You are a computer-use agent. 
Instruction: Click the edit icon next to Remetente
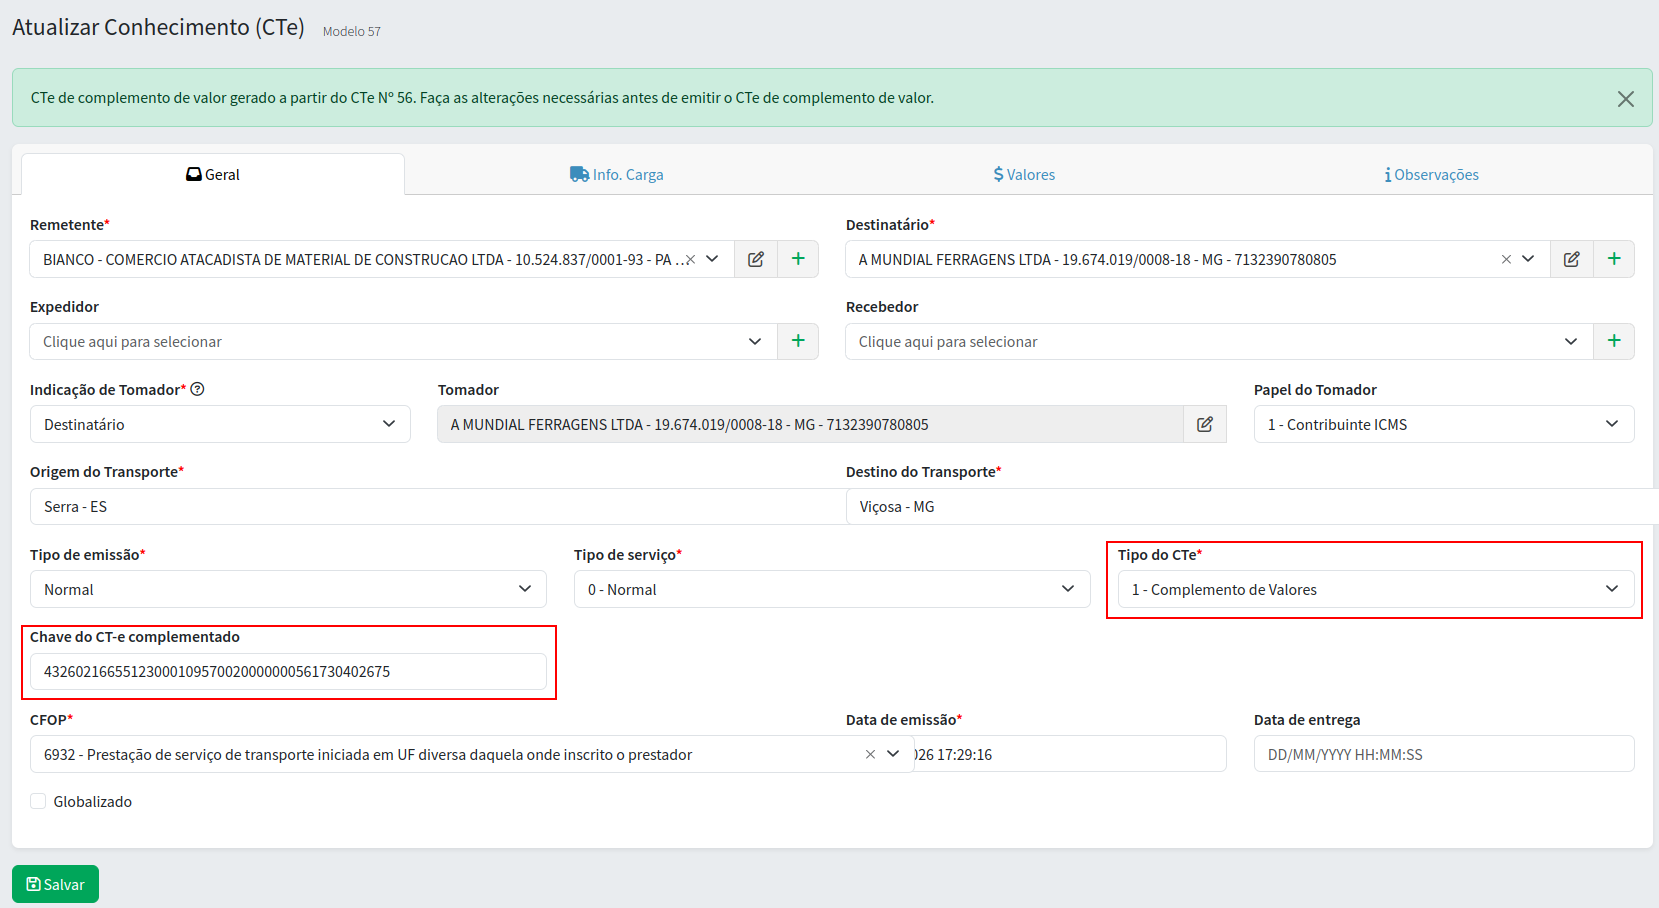(756, 259)
